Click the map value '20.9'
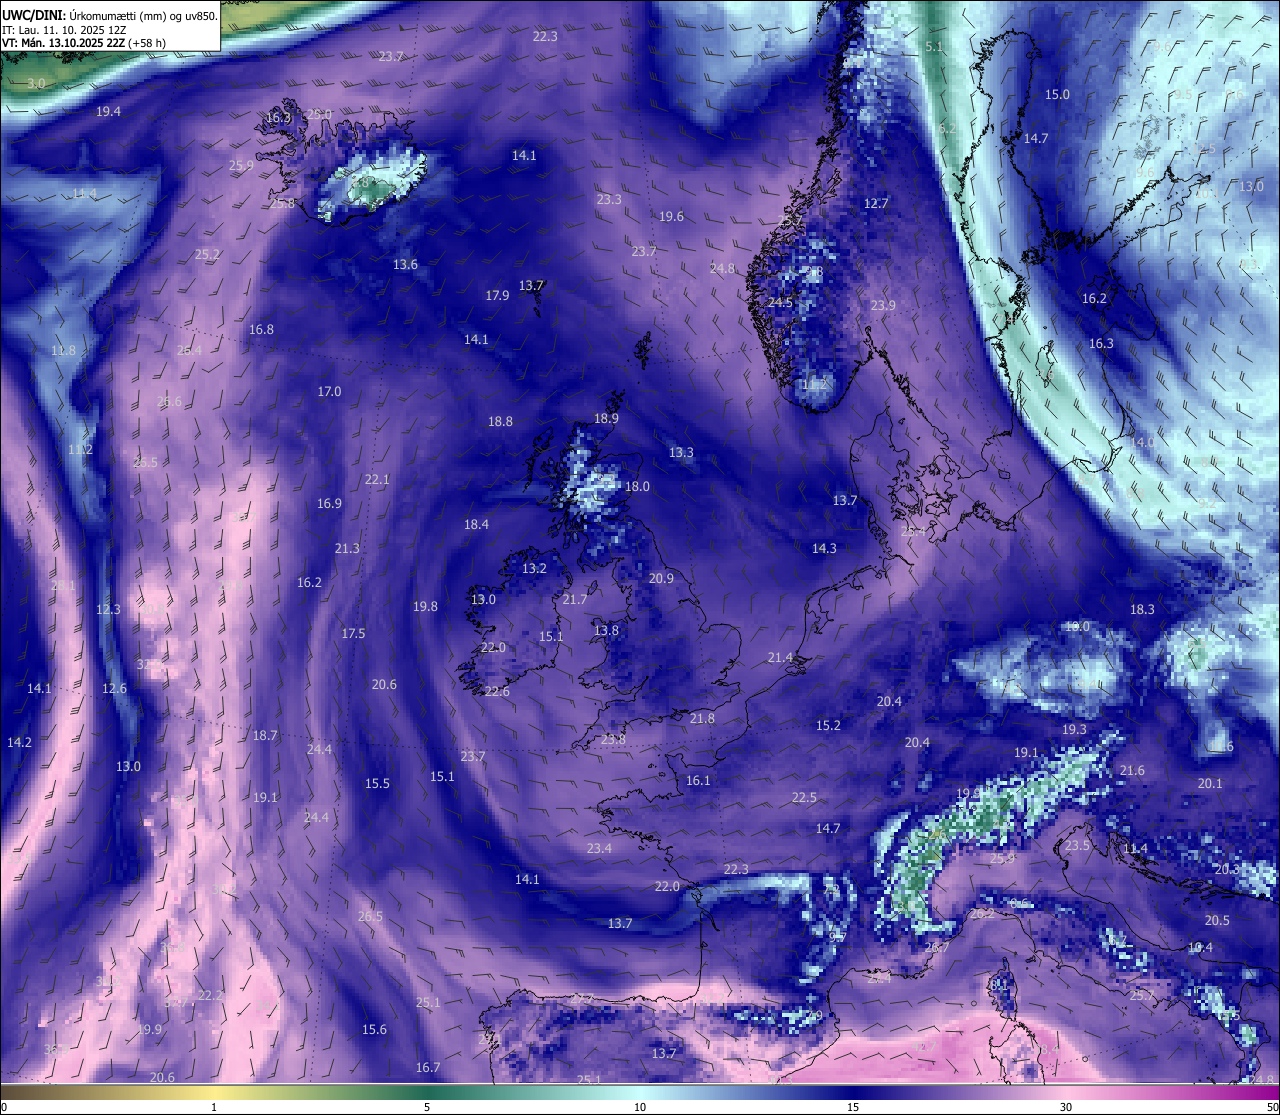 pyautogui.click(x=661, y=579)
